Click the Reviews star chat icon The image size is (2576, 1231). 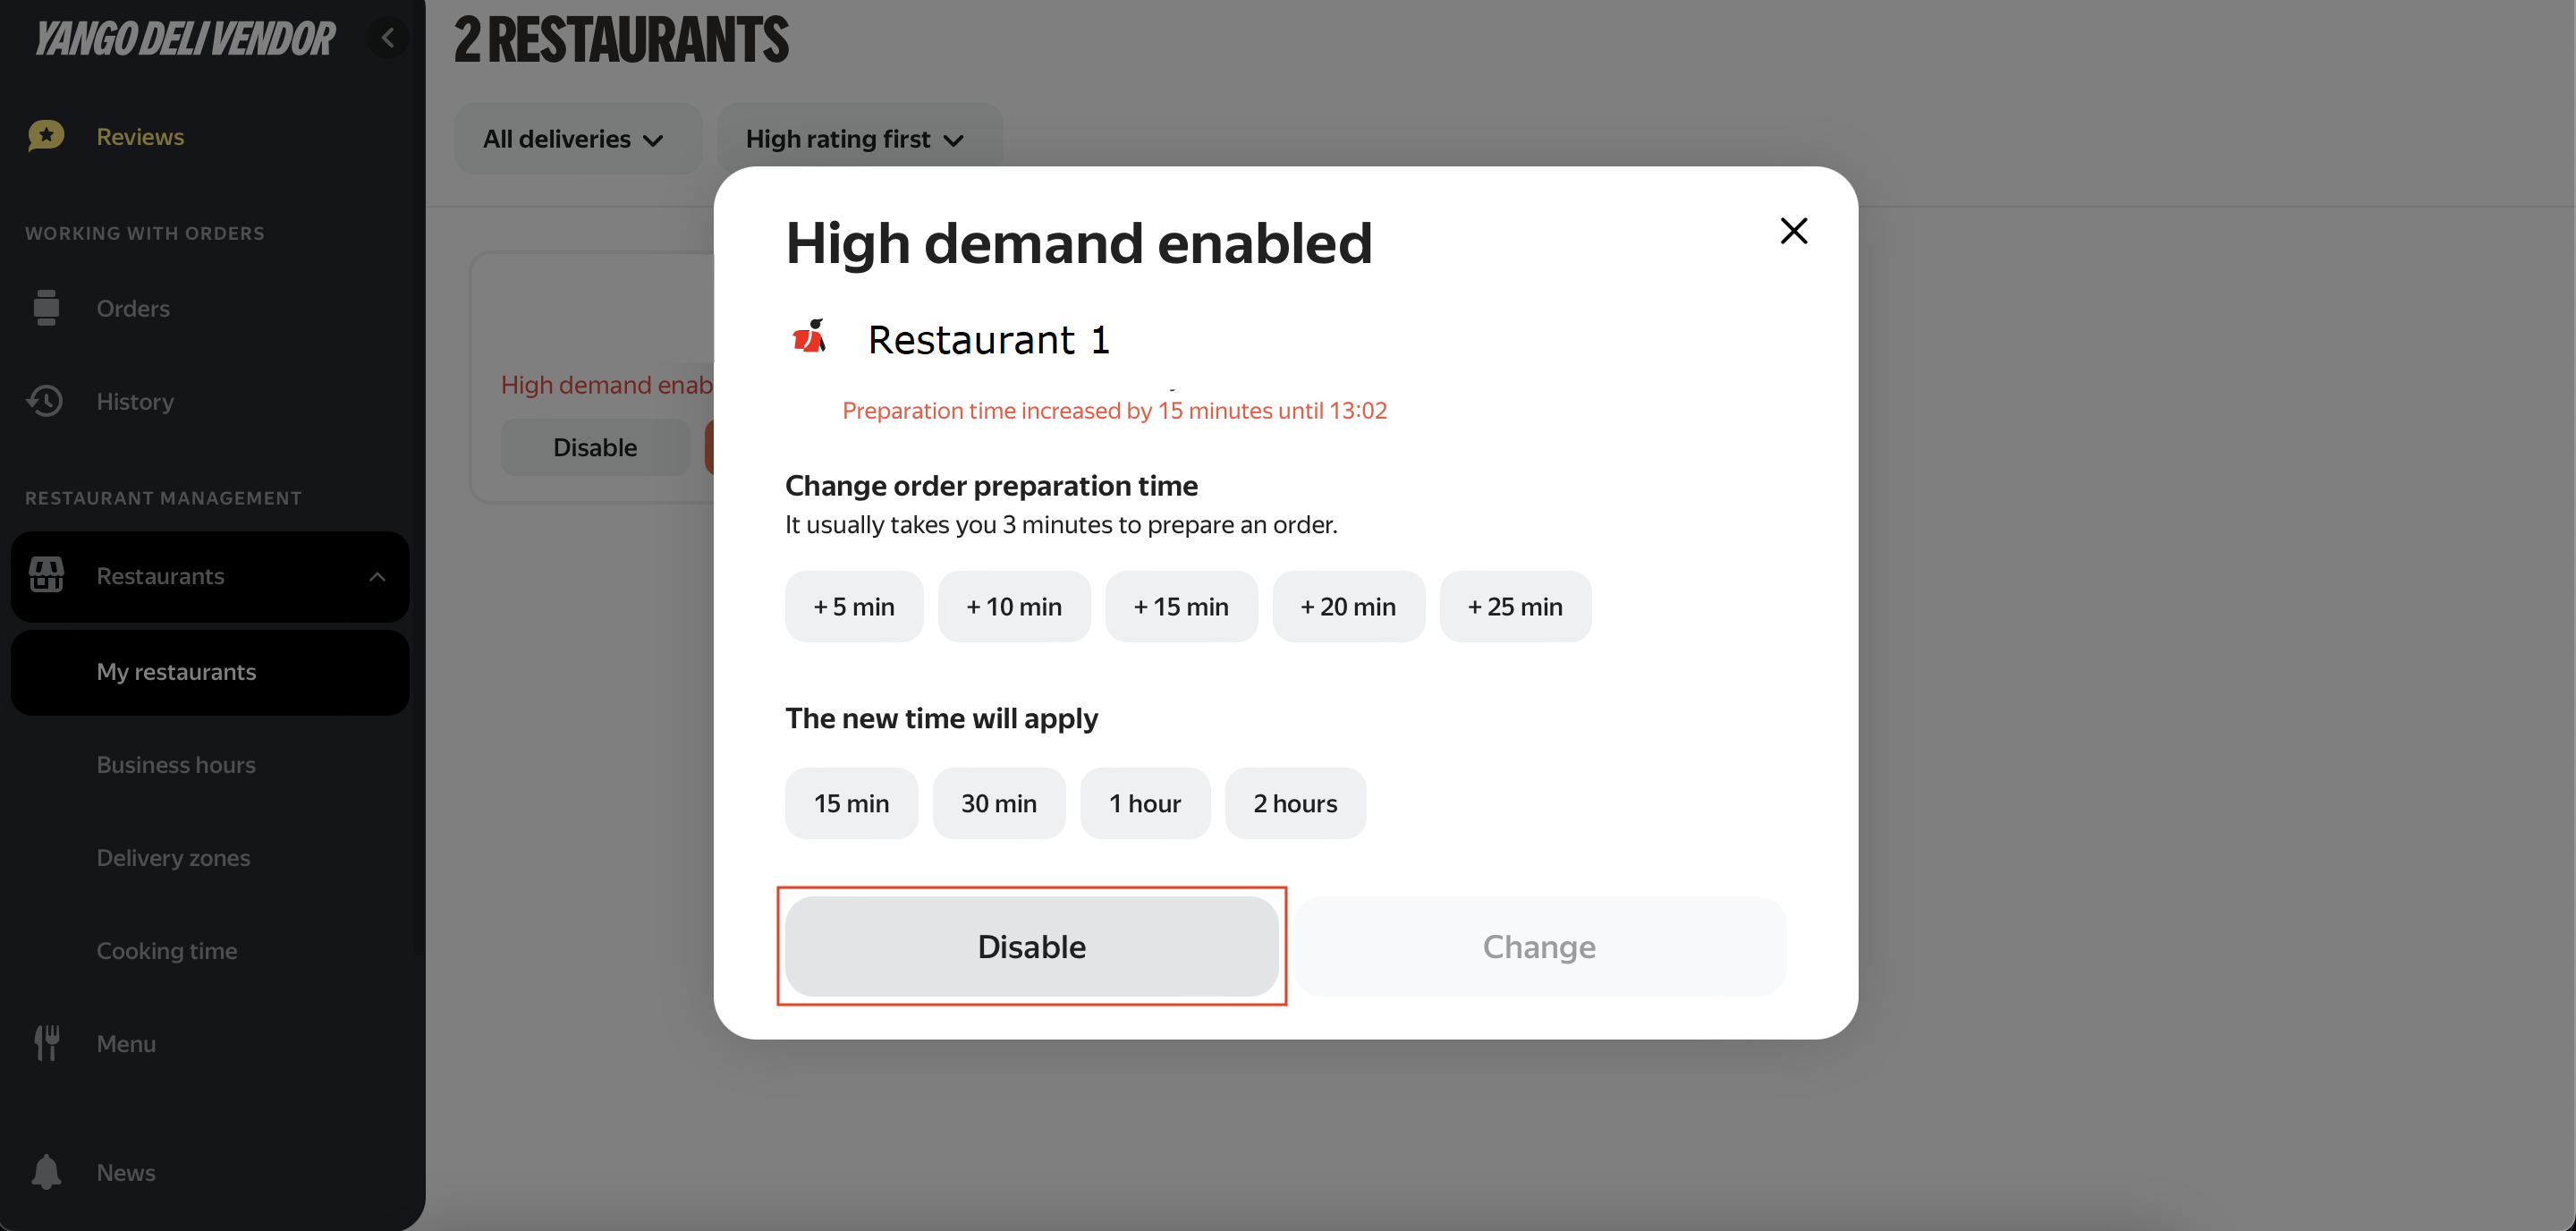[x=46, y=136]
